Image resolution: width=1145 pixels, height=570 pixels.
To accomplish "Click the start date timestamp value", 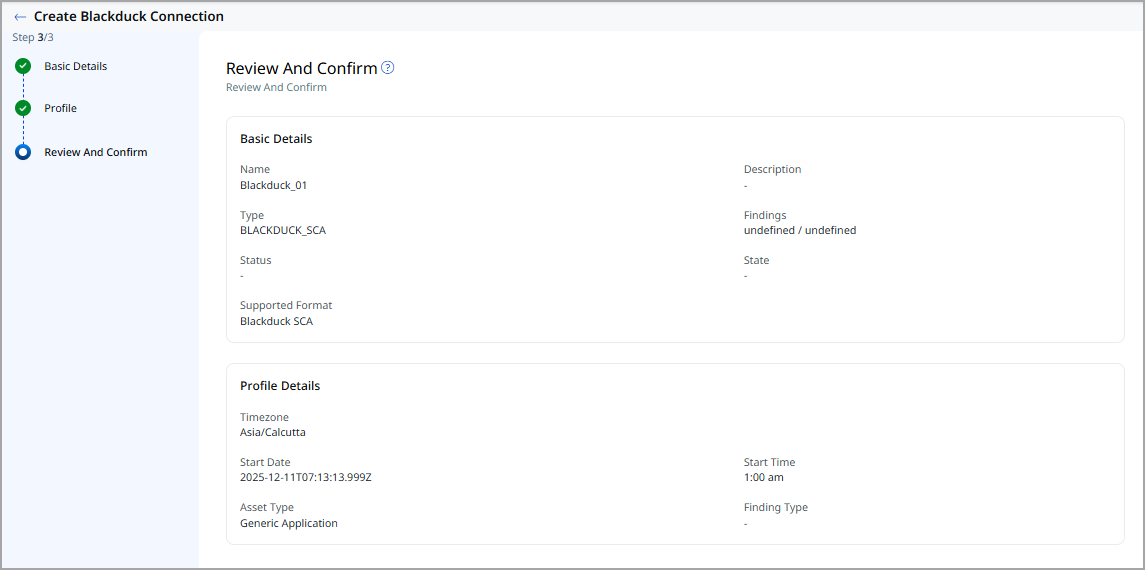I will (x=305, y=477).
